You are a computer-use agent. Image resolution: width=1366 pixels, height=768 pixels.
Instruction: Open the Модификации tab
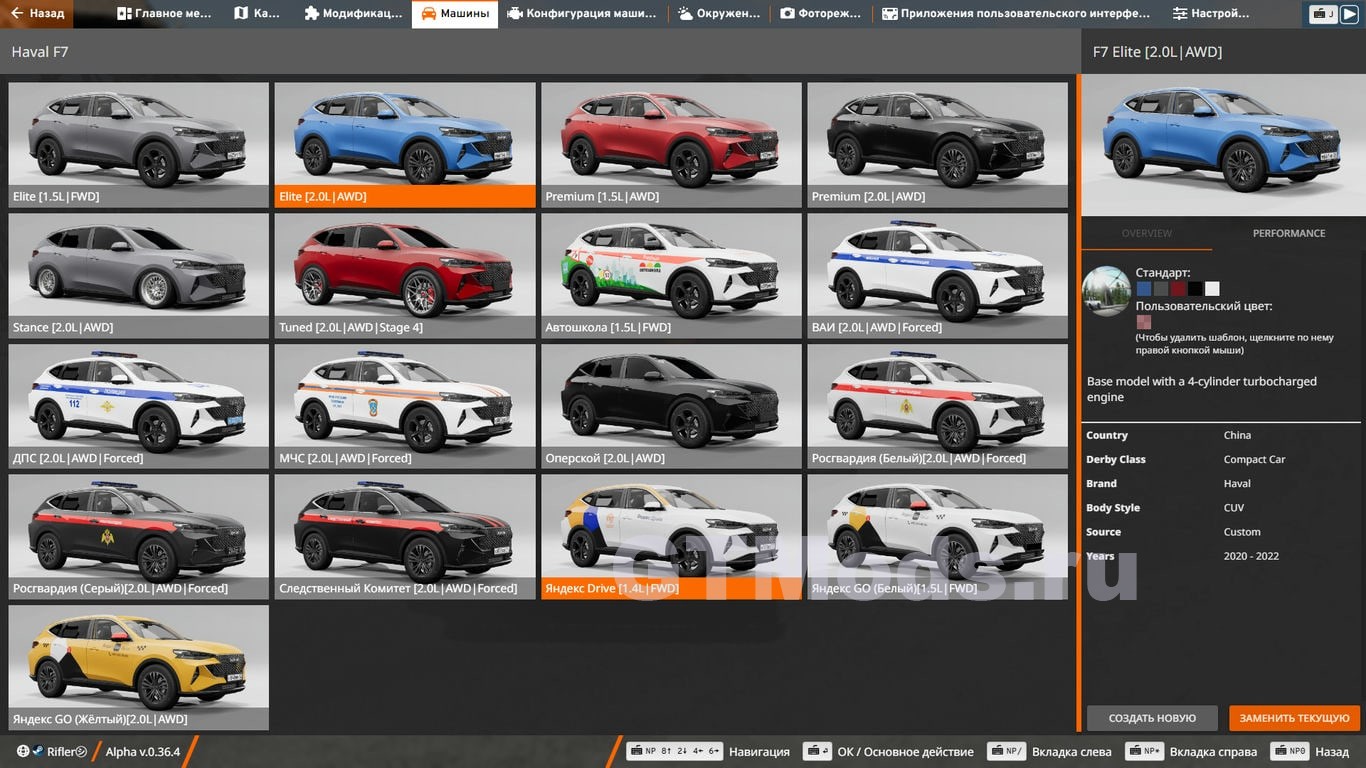[352, 14]
